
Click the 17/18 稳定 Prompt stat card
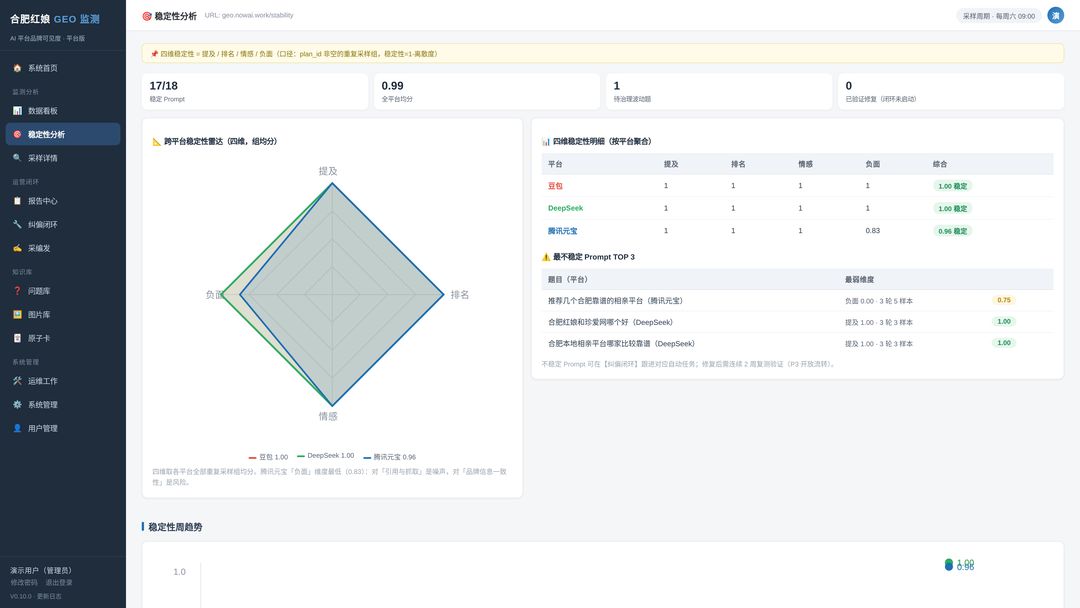(x=255, y=91)
